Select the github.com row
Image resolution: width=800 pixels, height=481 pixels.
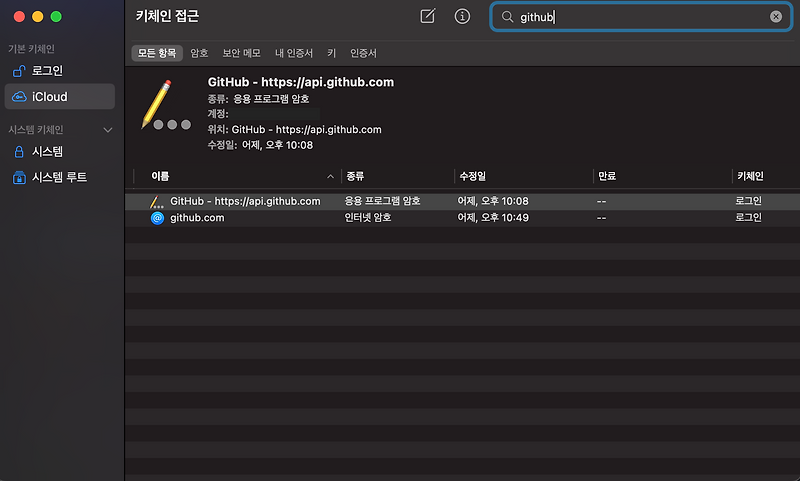(x=462, y=218)
